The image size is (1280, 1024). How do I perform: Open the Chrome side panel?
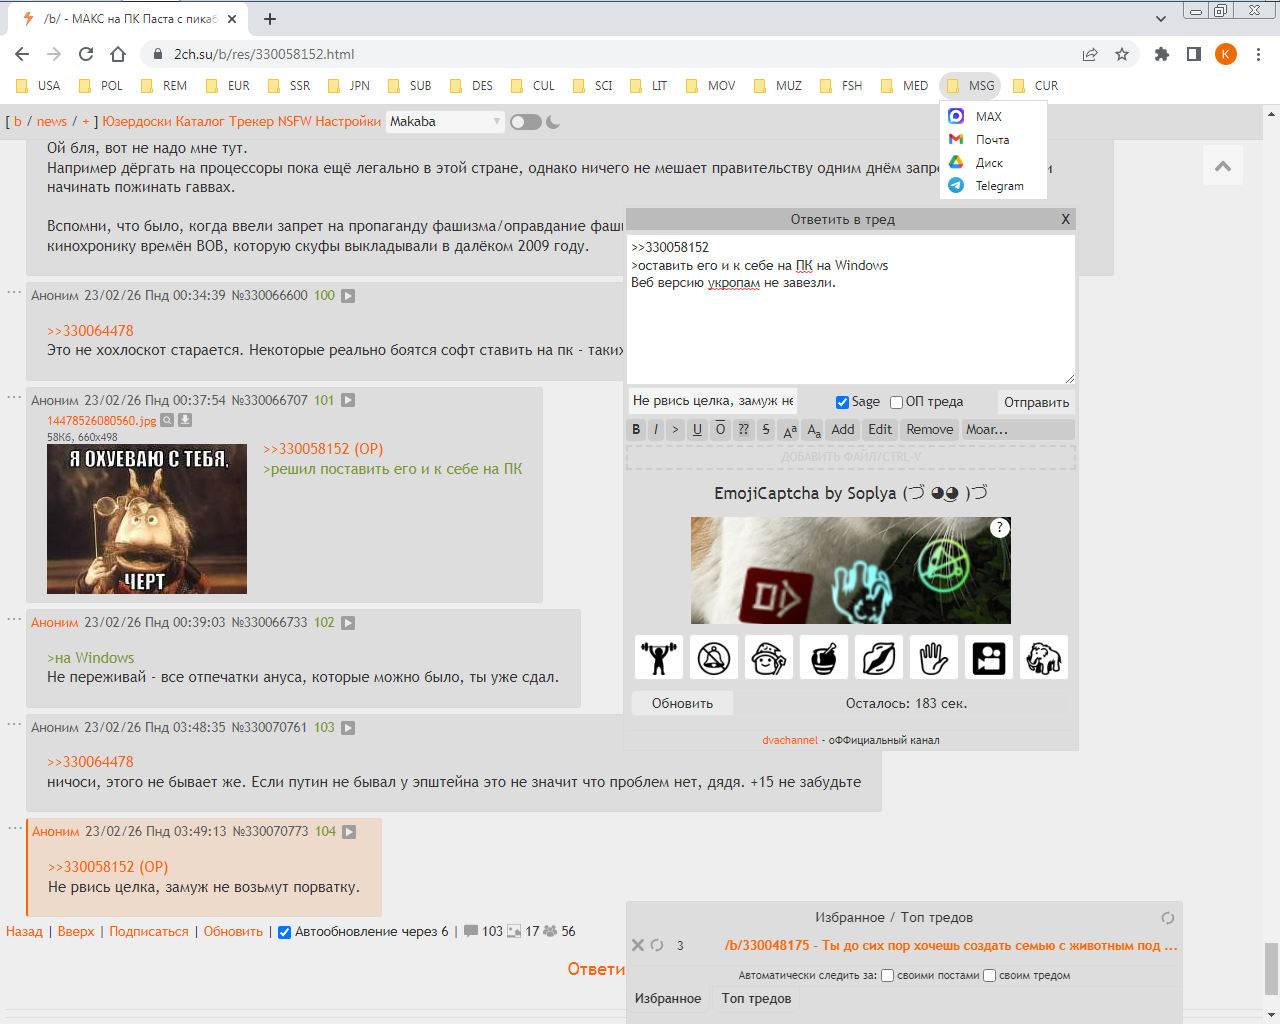pyautogui.click(x=1193, y=54)
